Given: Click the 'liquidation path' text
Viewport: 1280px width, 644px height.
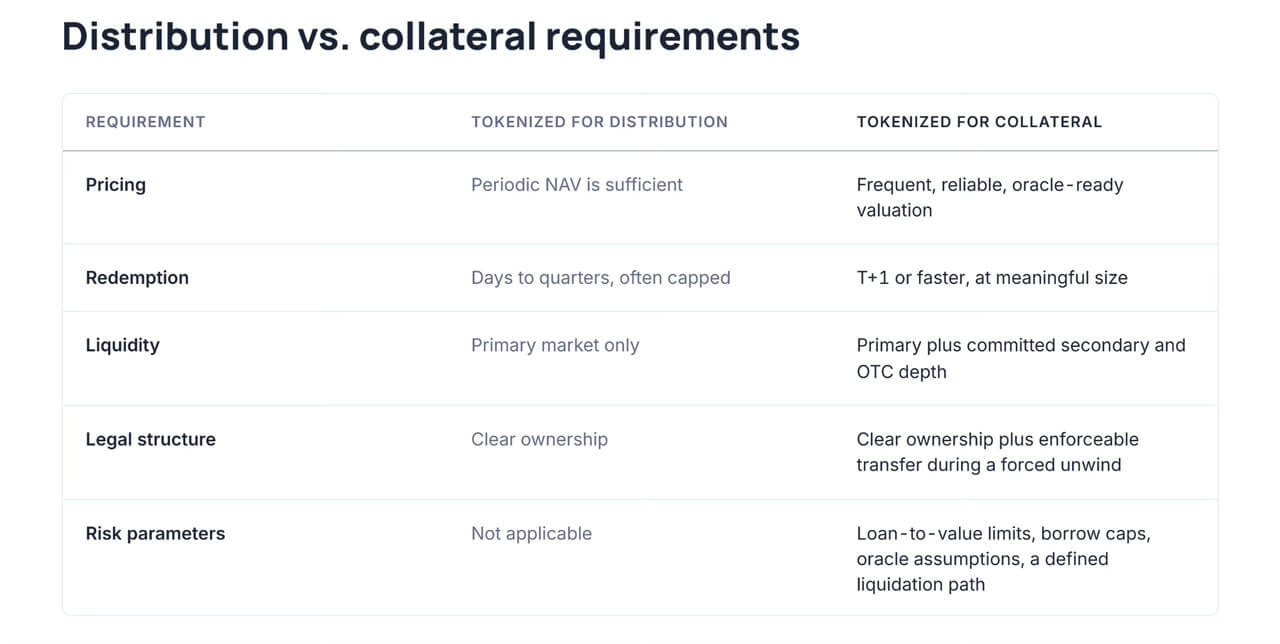Looking at the screenshot, I should click(x=921, y=585).
